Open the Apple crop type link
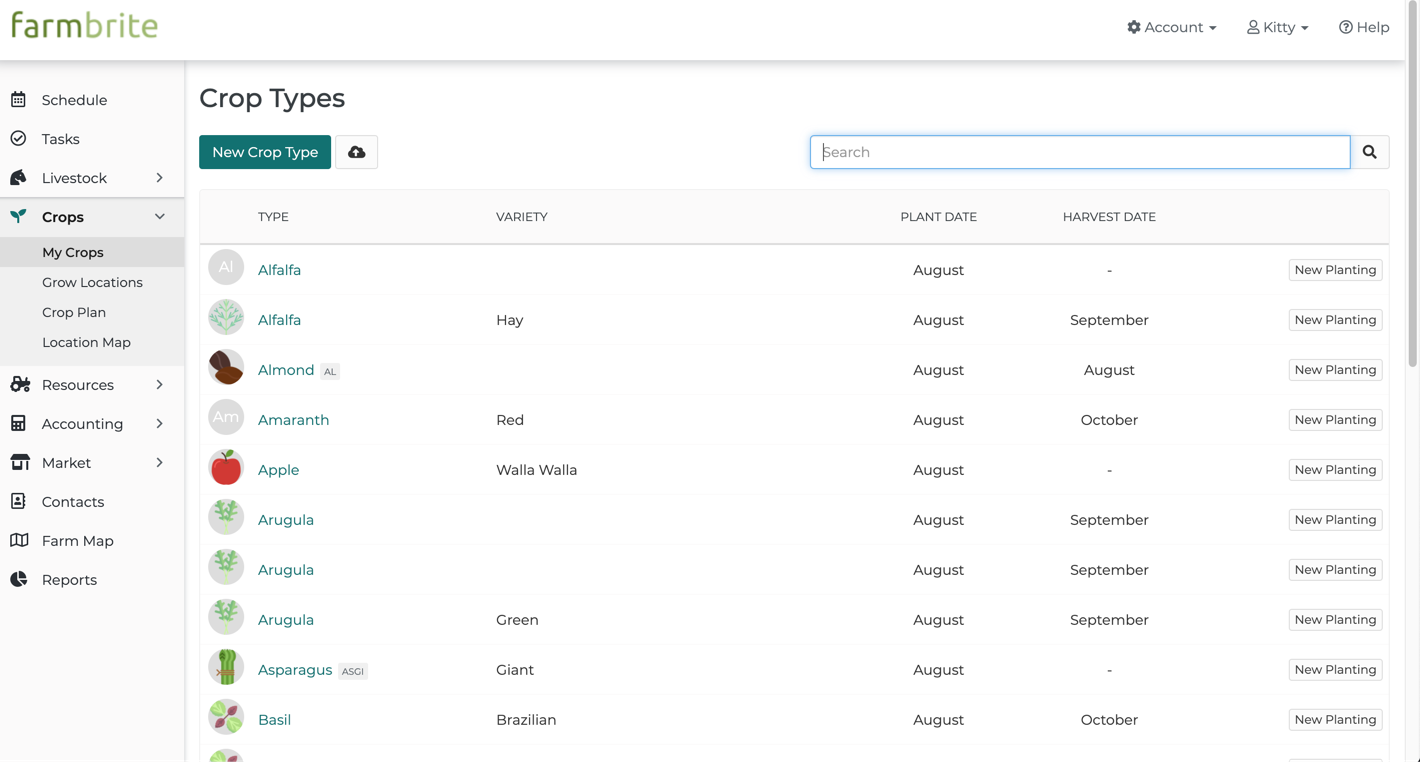 pos(278,470)
